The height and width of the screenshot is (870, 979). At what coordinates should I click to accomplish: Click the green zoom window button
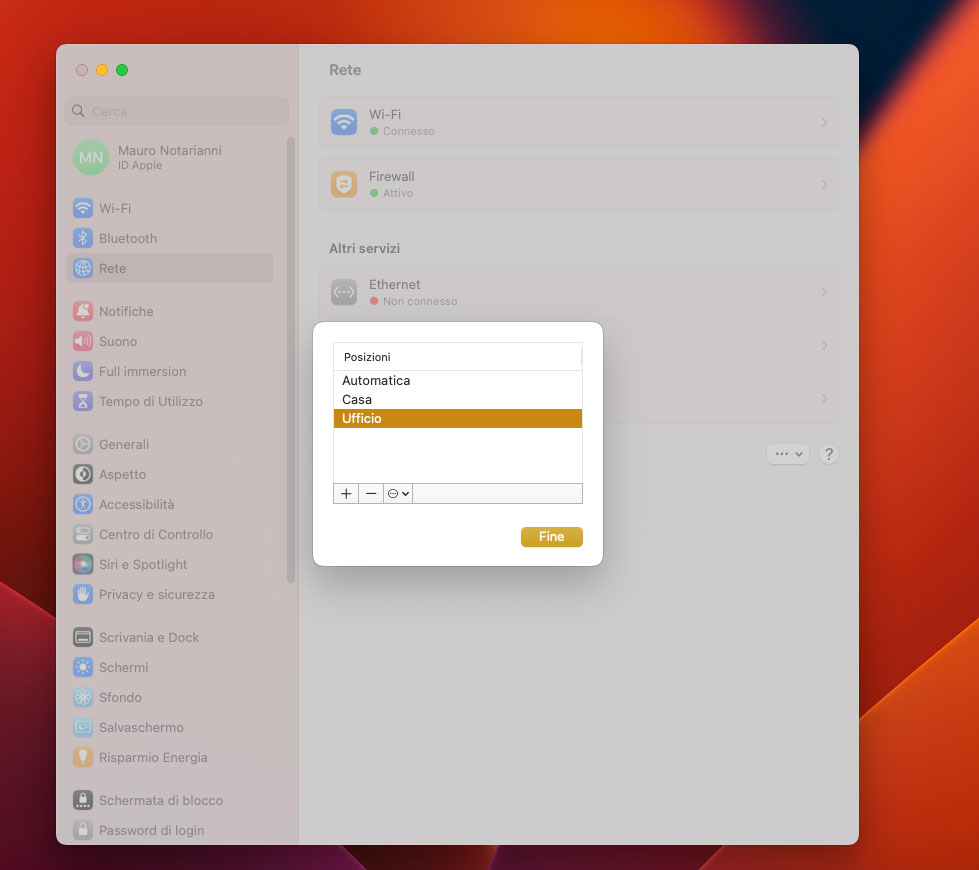pyautogui.click(x=122, y=70)
